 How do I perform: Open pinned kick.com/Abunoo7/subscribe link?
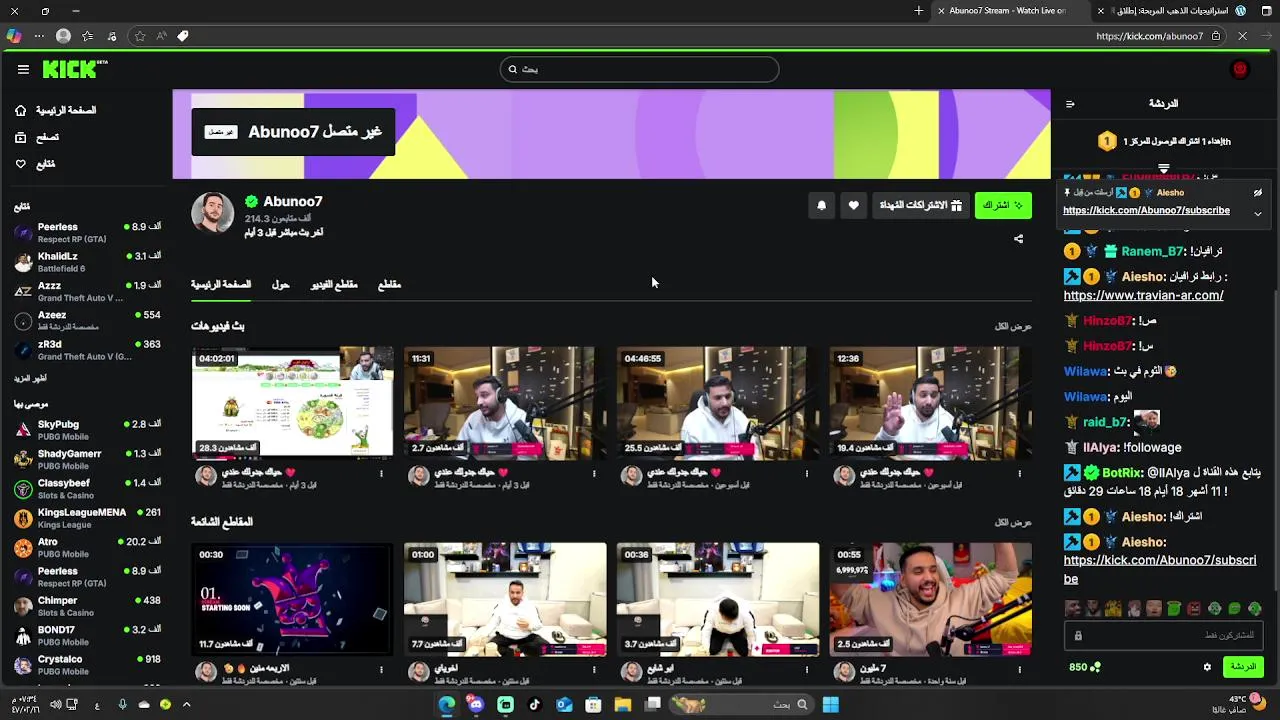click(x=1146, y=211)
